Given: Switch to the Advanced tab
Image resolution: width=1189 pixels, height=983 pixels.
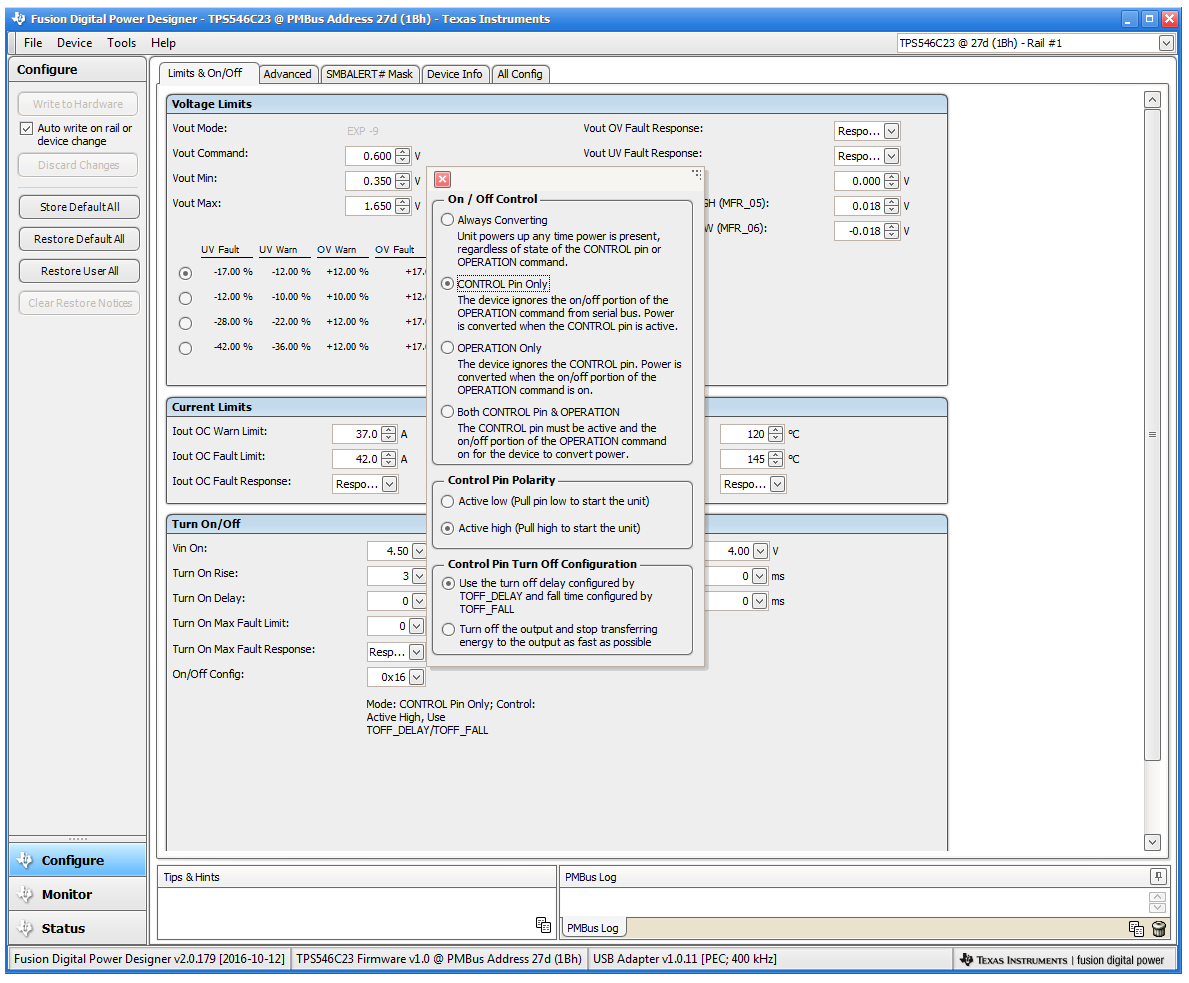Looking at the screenshot, I should point(288,73).
